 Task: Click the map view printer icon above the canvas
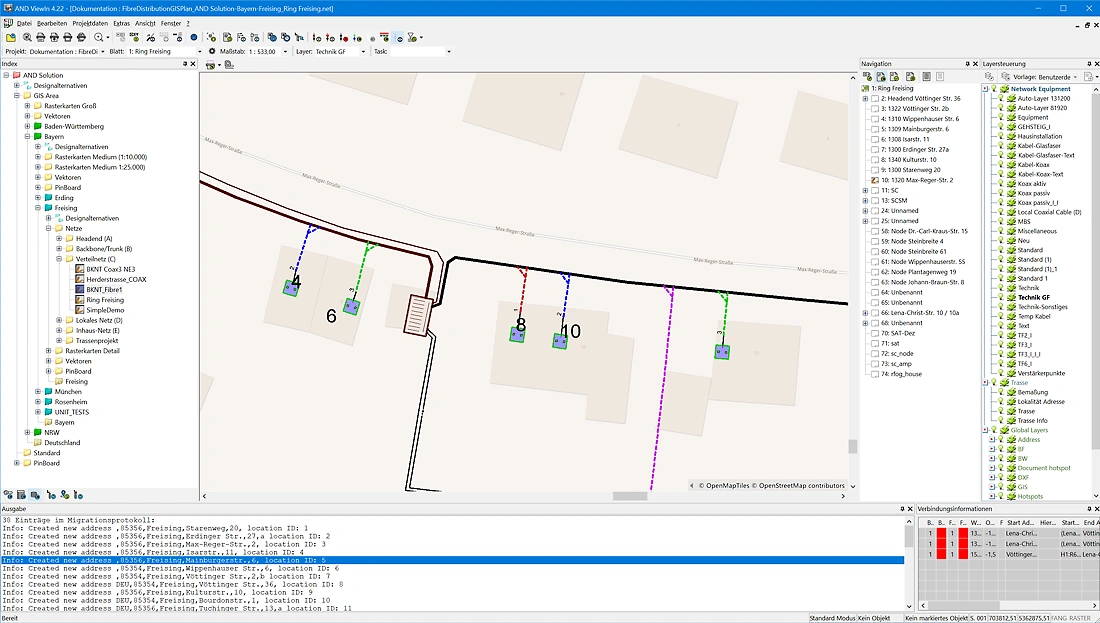(x=210, y=65)
